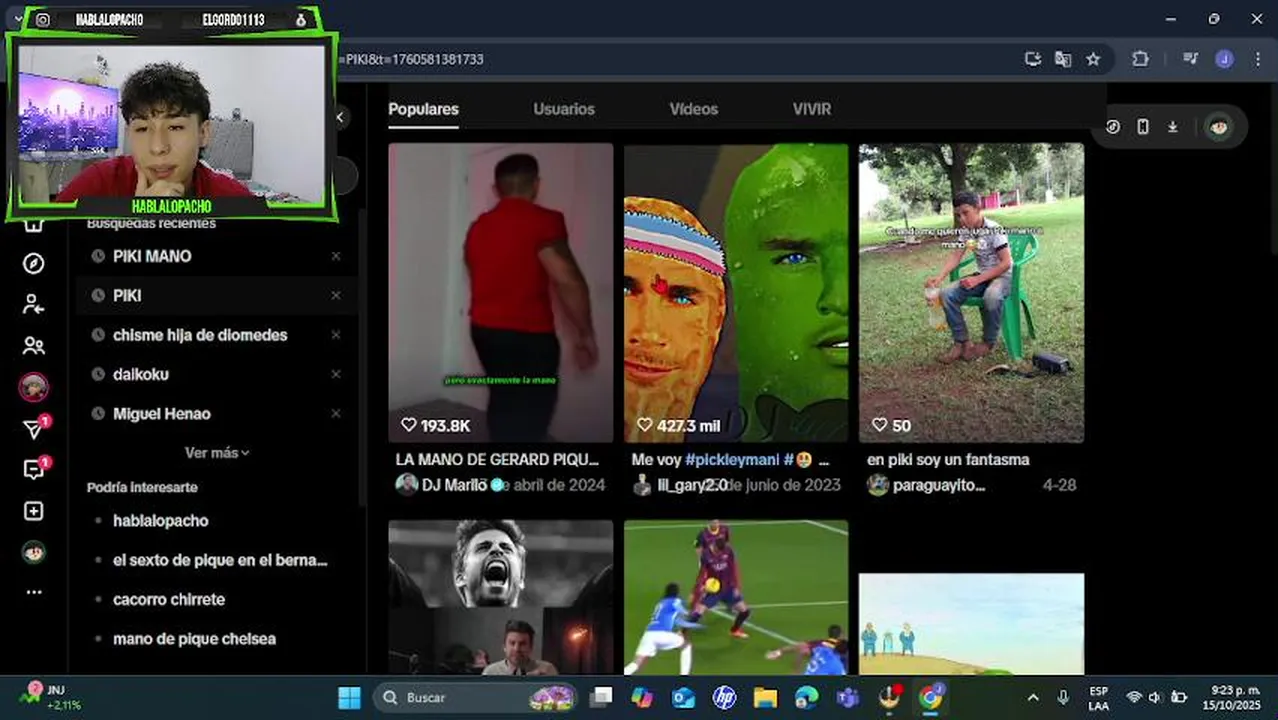1278x720 pixels.
Task: Open the Explore compass icon in sidebar
Action: pos(34,263)
